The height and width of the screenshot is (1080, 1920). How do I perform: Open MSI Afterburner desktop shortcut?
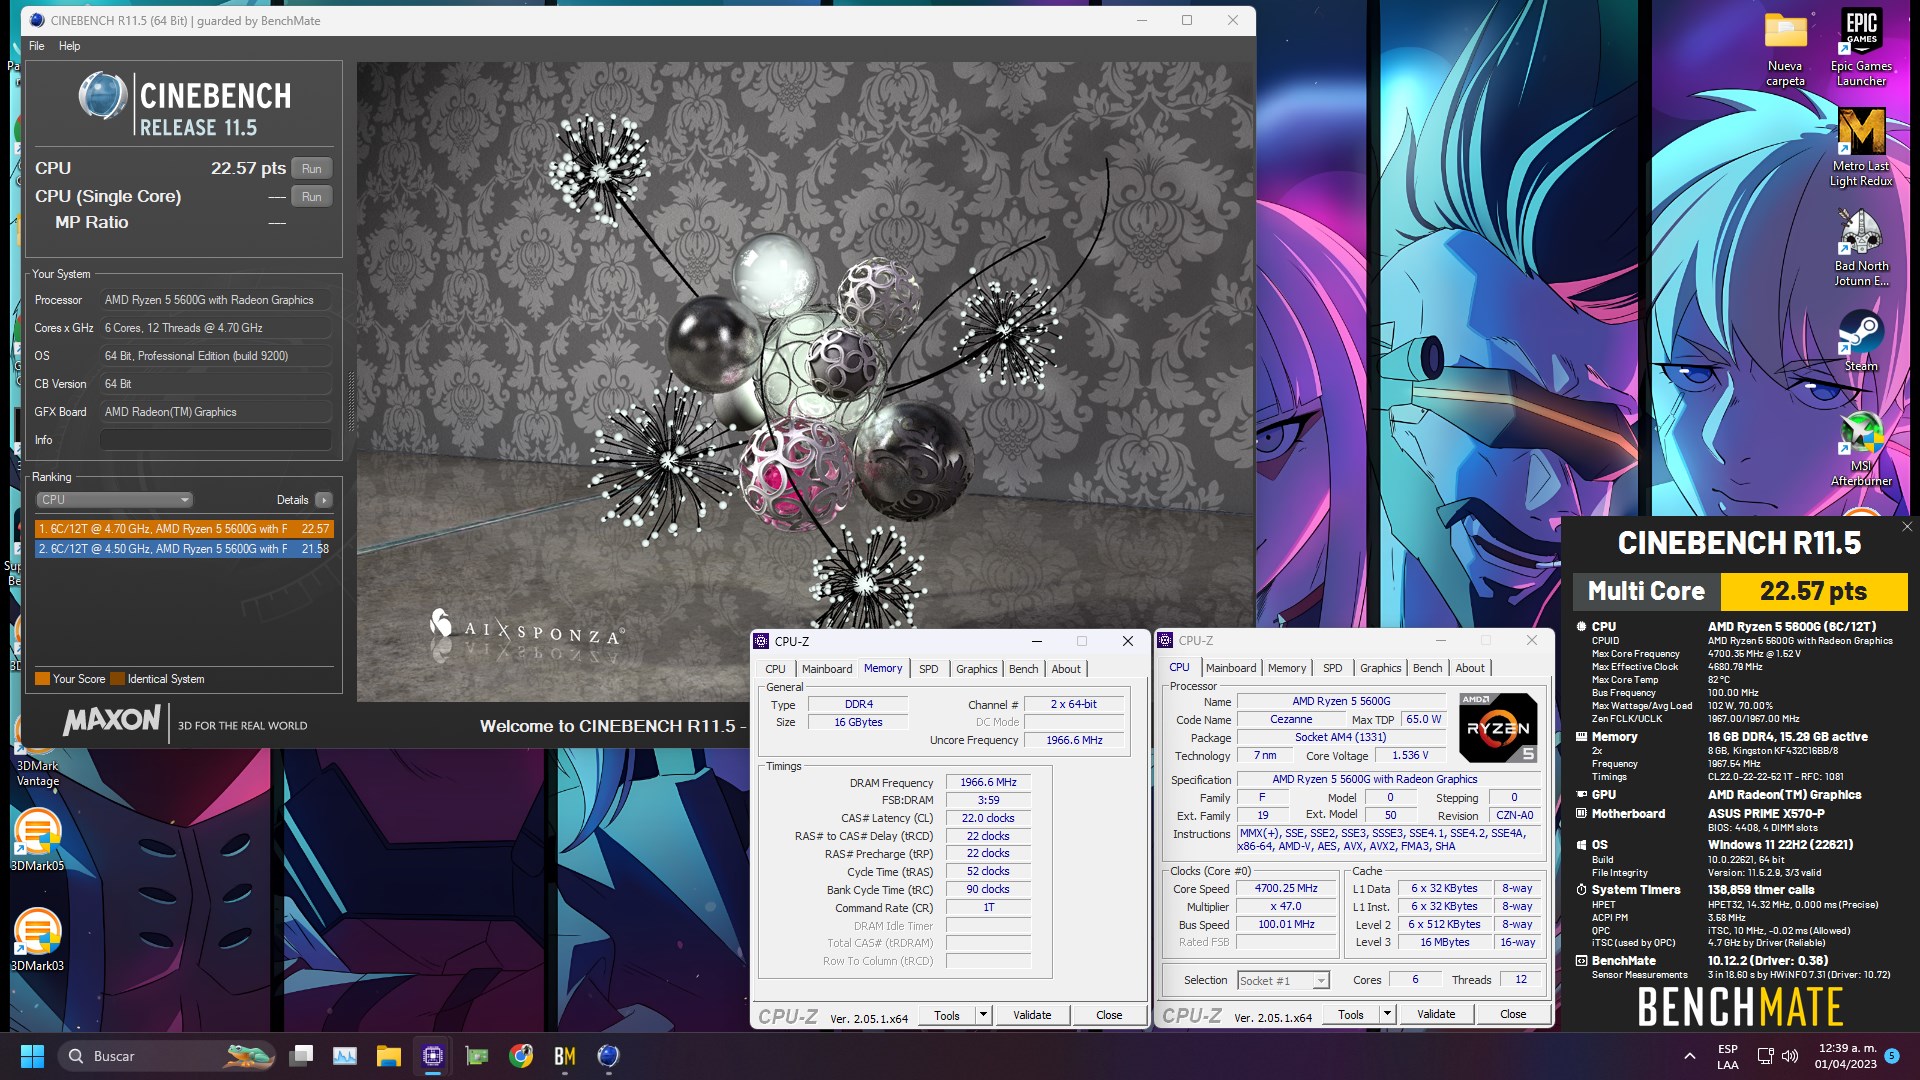pos(1861,448)
